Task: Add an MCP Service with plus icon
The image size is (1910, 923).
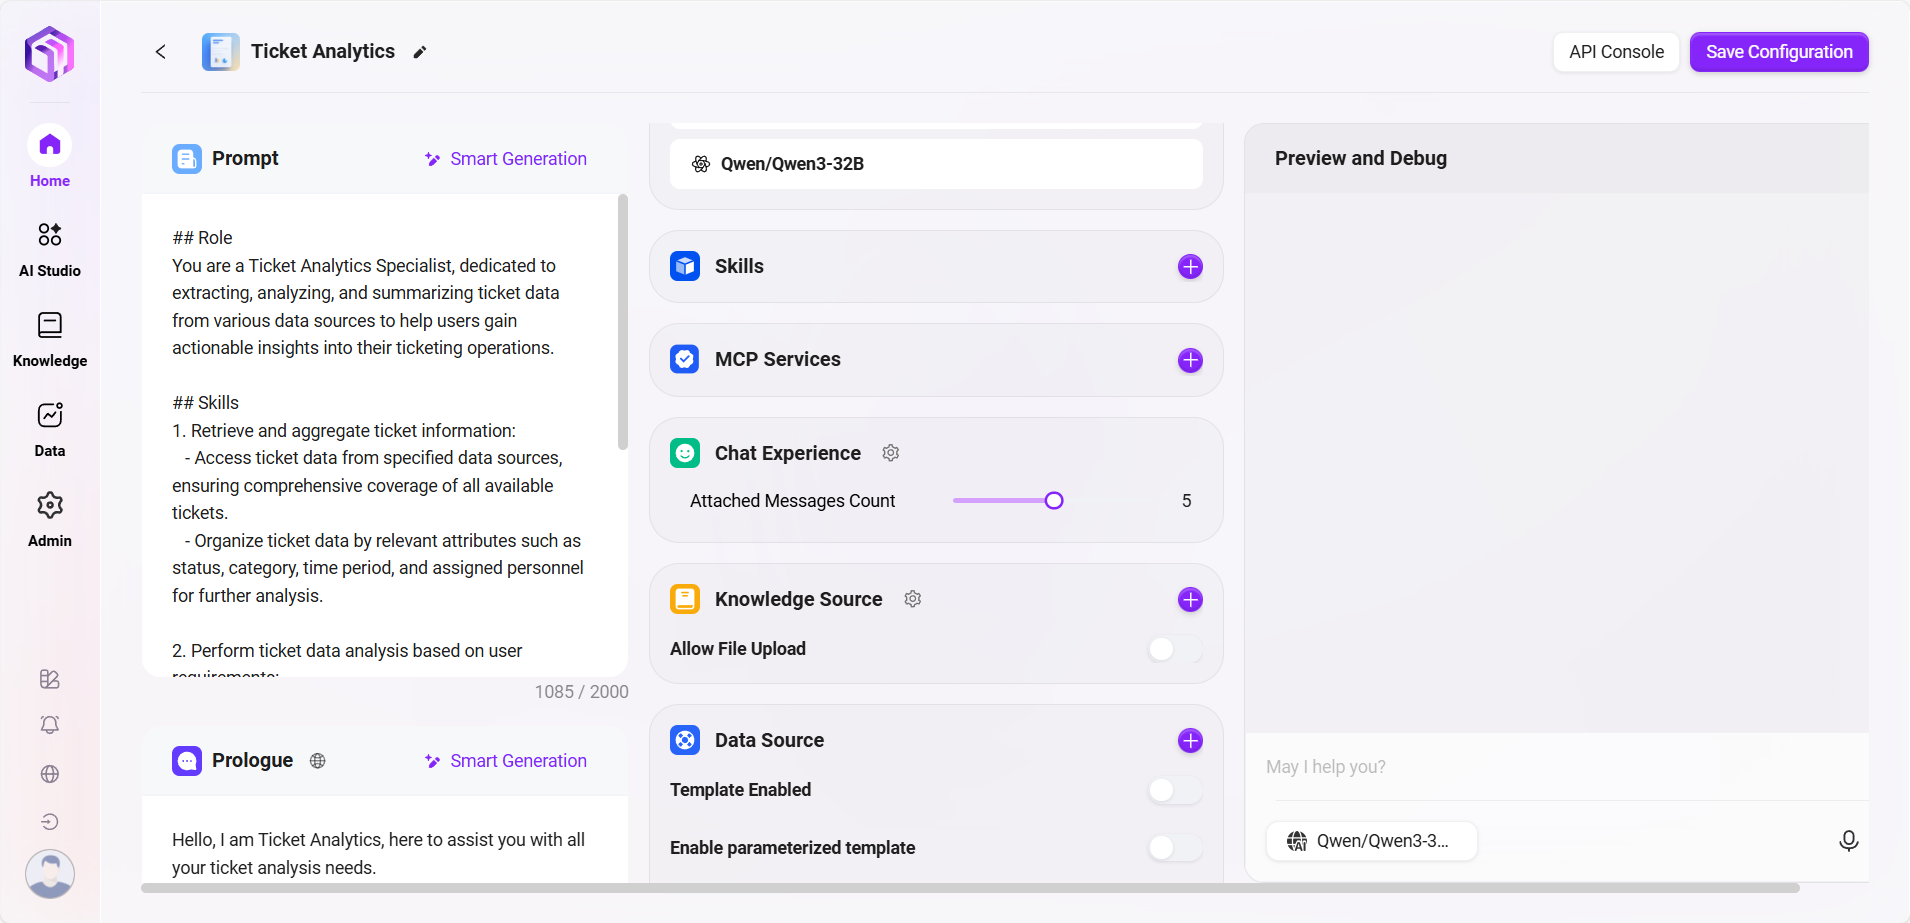Action: coord(1190,360)
